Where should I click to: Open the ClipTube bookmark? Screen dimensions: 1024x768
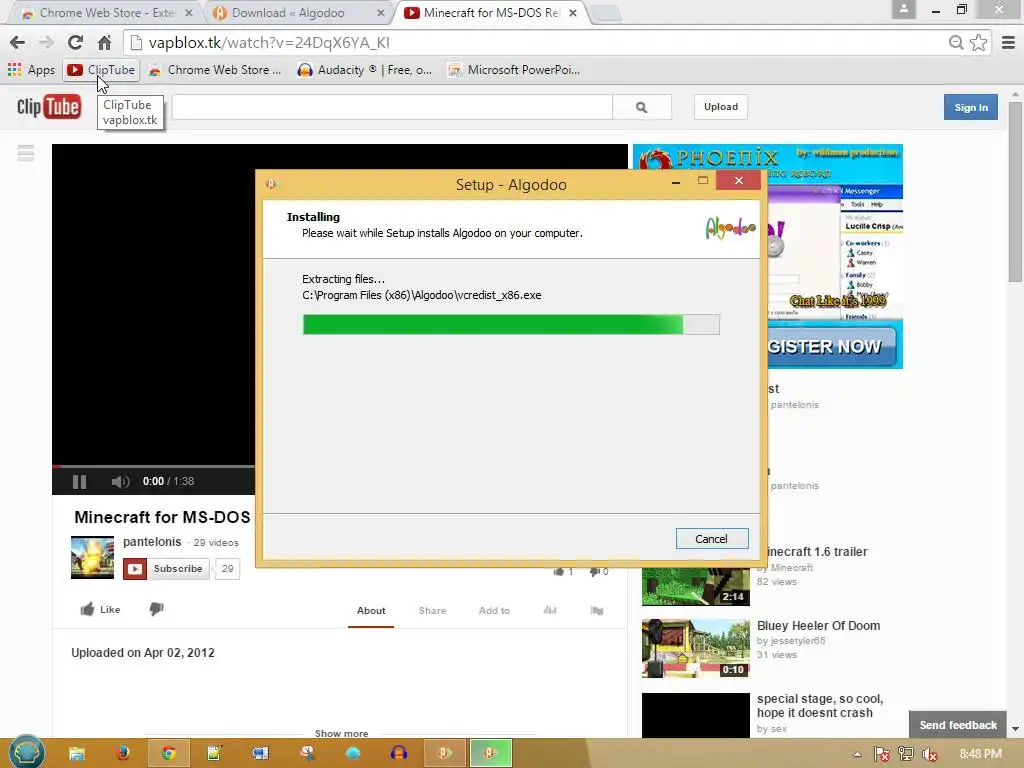(101, 70)
